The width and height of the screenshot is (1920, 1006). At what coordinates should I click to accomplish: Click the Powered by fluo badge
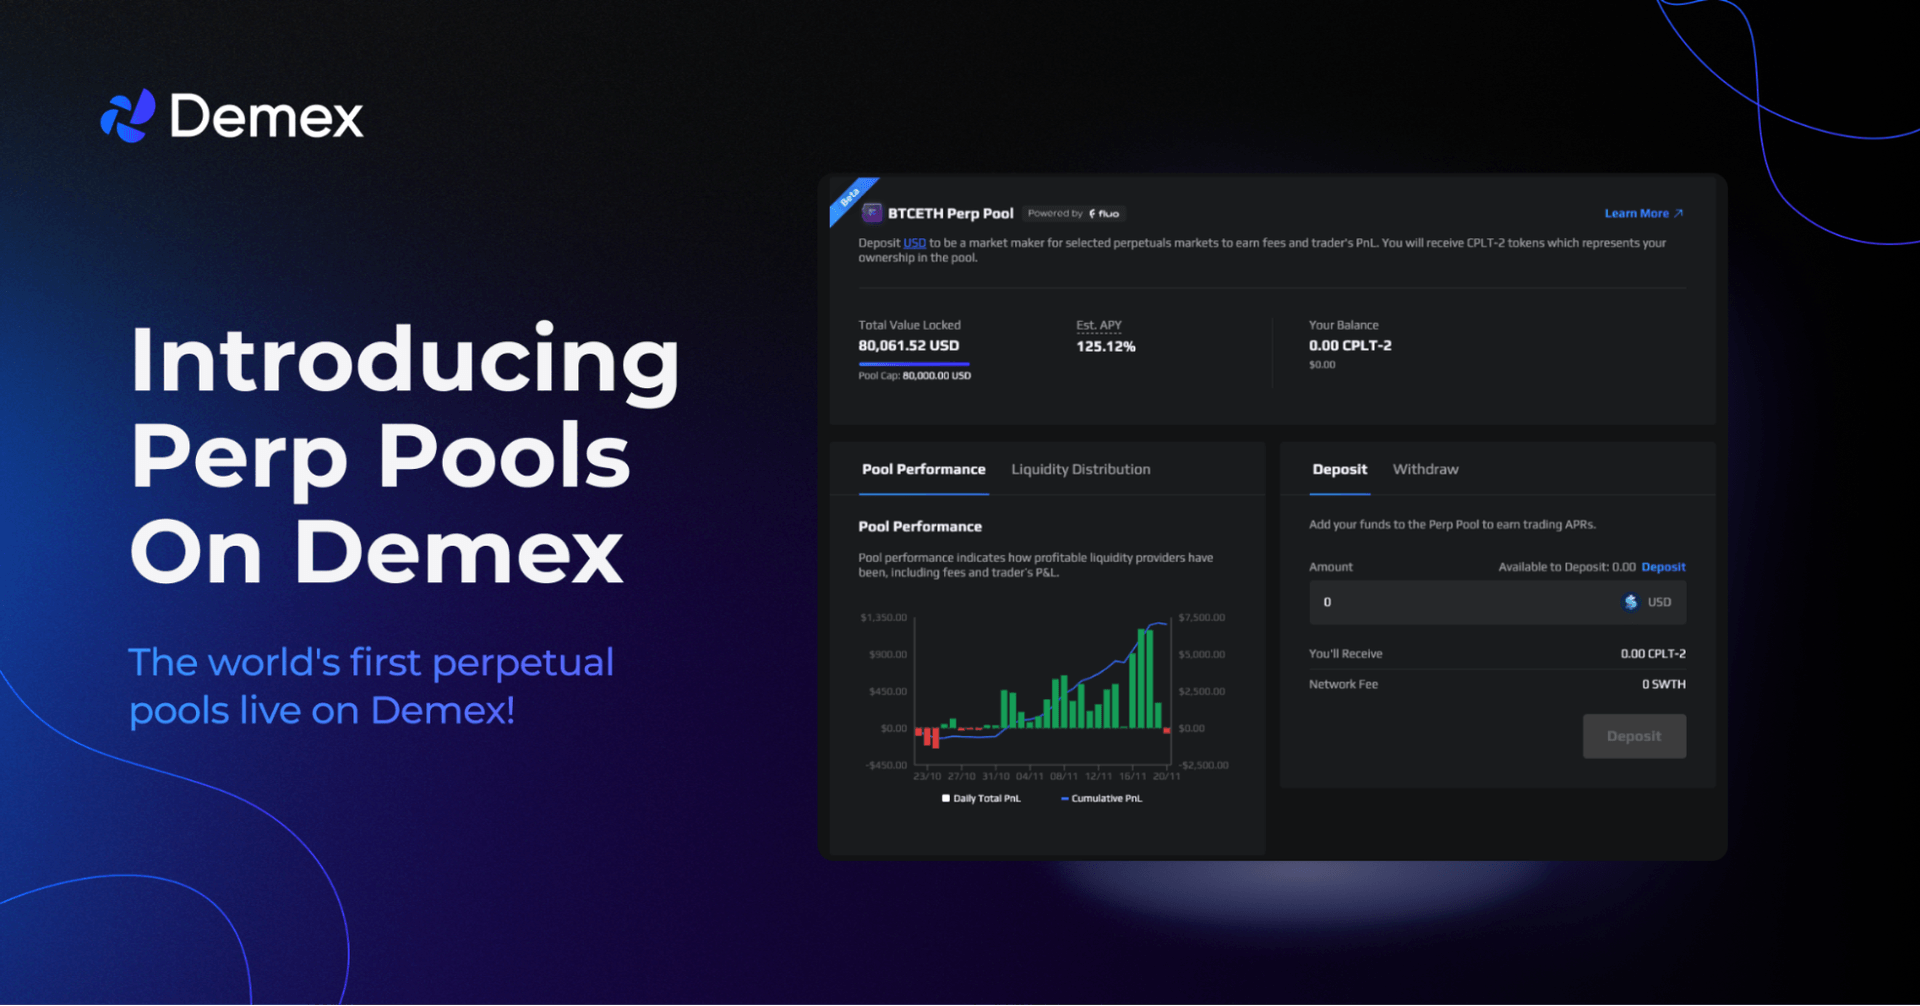[x=1074, y=213]
